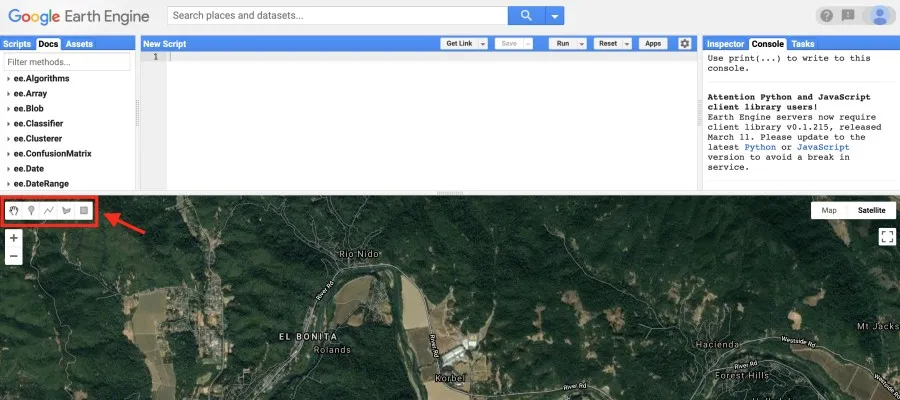Zoom out on the map
This screenshot has width=900, height=400.
point(14,256)
